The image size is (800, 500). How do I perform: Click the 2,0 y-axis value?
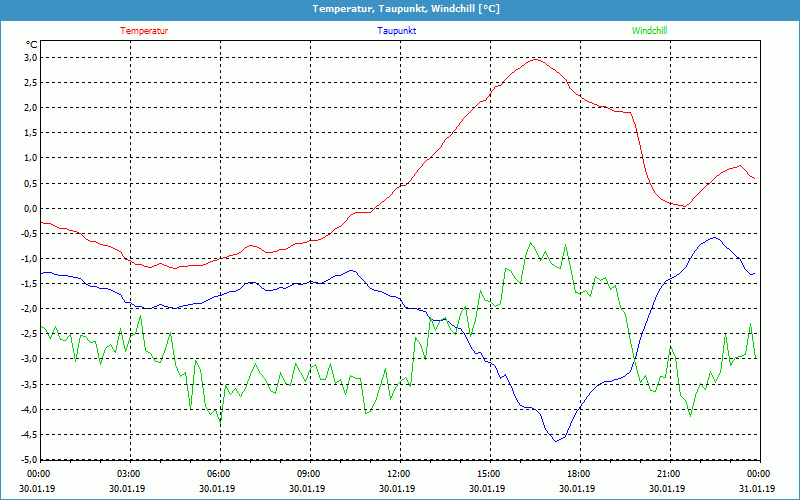tap(31, 108)
